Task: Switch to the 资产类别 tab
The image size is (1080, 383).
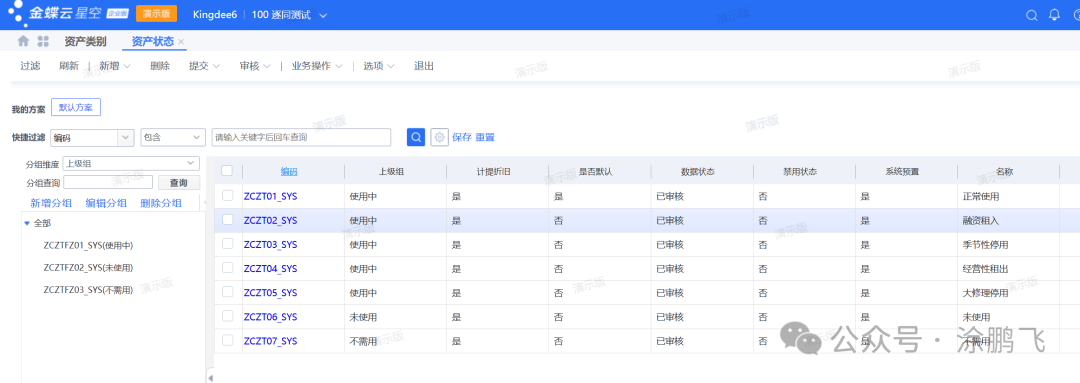Action: click(85, 41)
